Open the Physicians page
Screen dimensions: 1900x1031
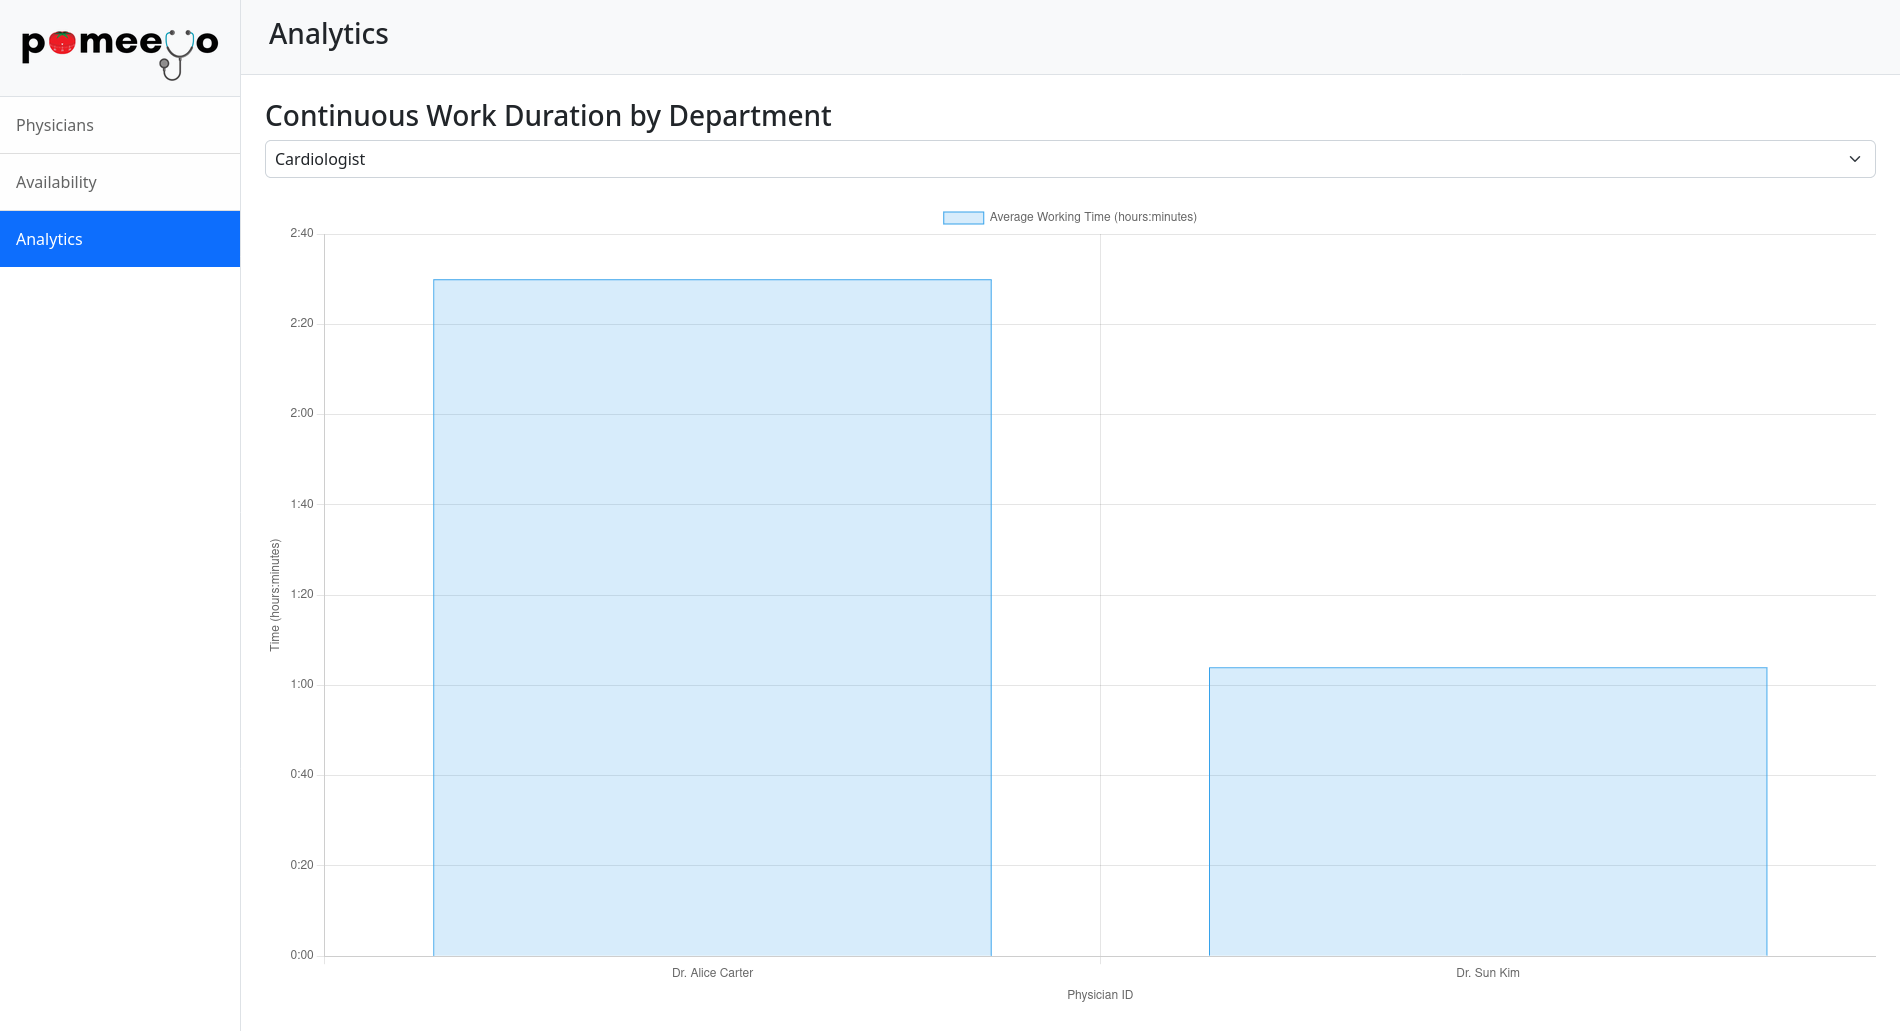pos(120,125)
